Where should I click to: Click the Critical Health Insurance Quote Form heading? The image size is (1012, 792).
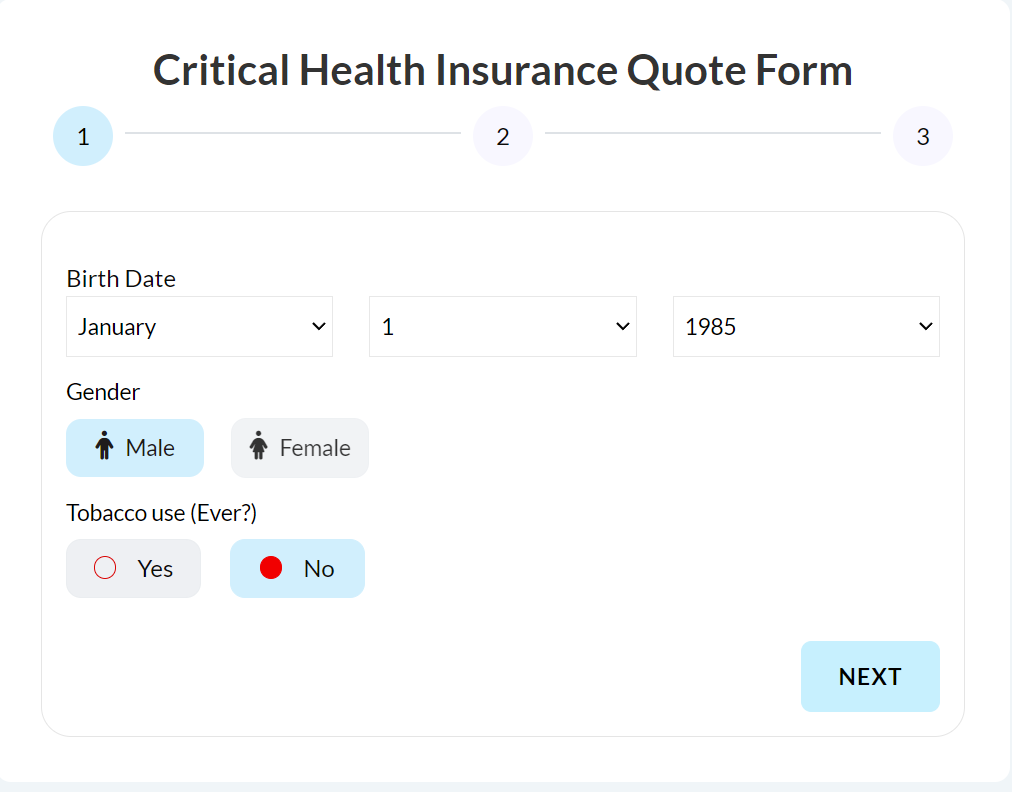tap(503, 70)
